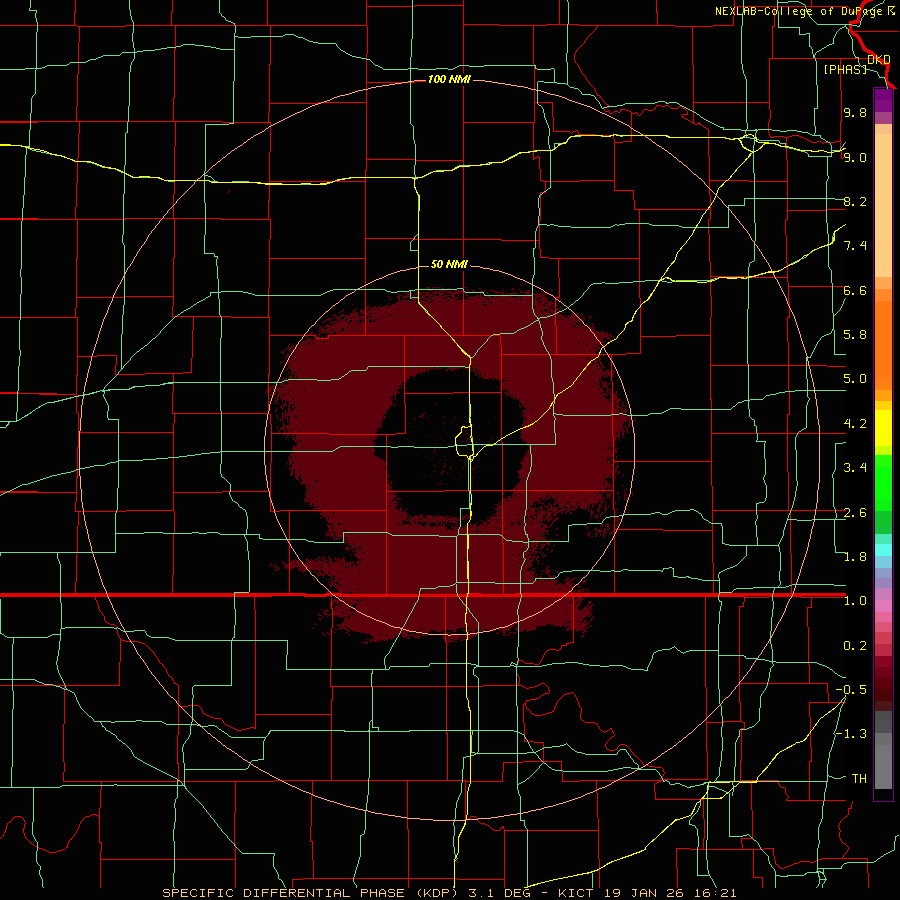Click the TH threshold label
The image size is (900, 900).
(x=859, y=779)
